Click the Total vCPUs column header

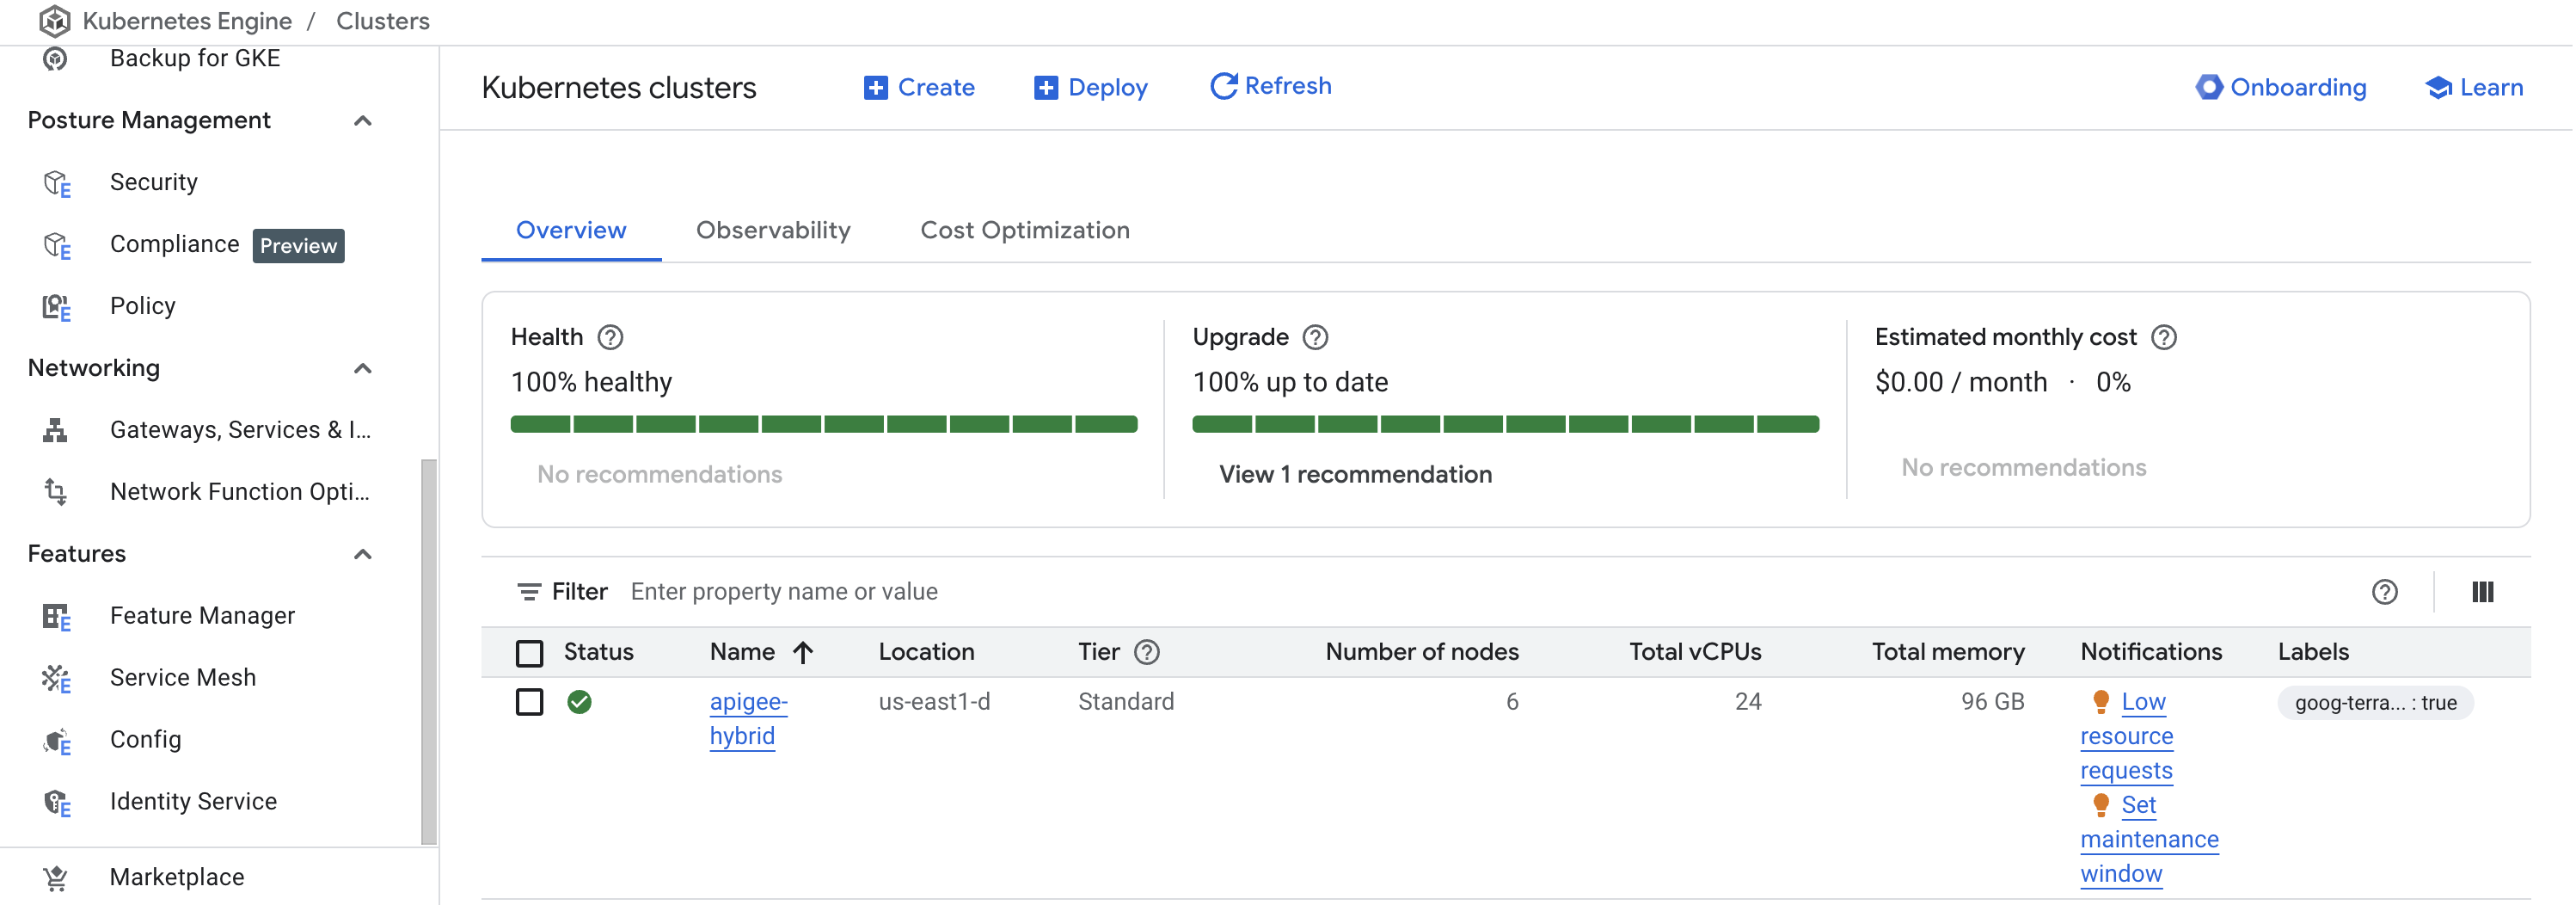[1695, 653]
